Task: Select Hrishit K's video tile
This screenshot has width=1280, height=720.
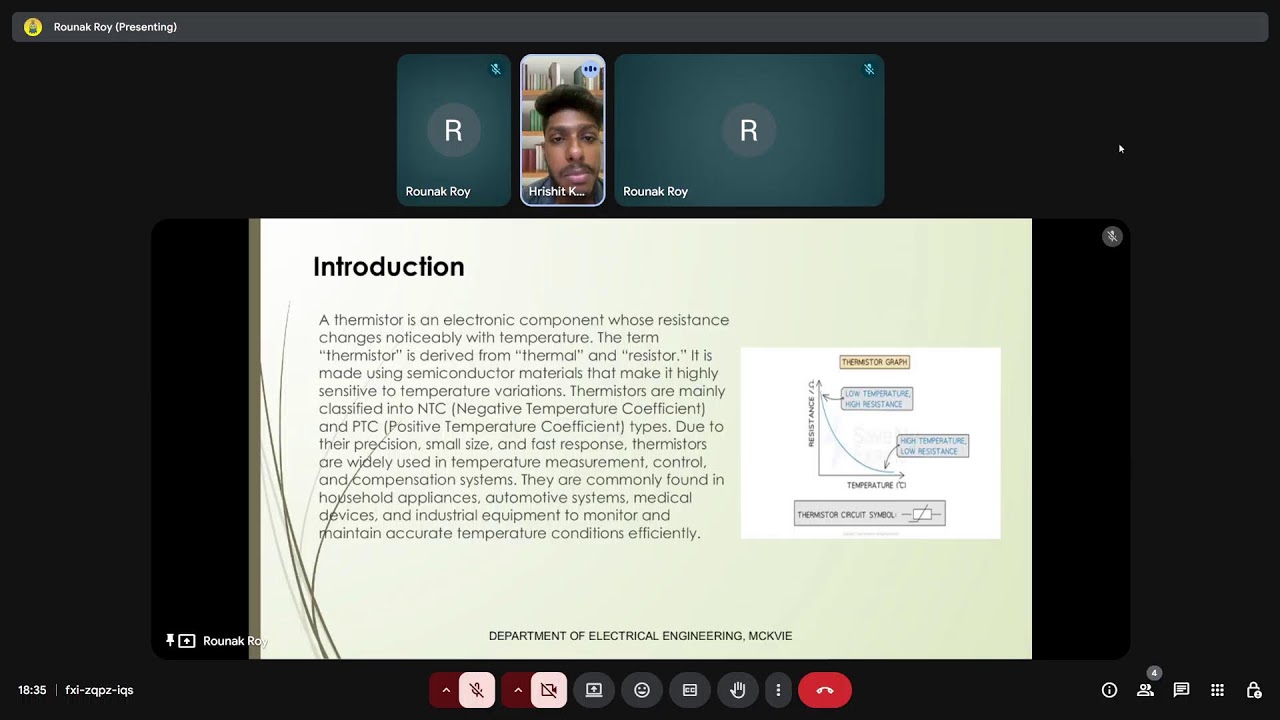Action: click(x=563, y=130)
